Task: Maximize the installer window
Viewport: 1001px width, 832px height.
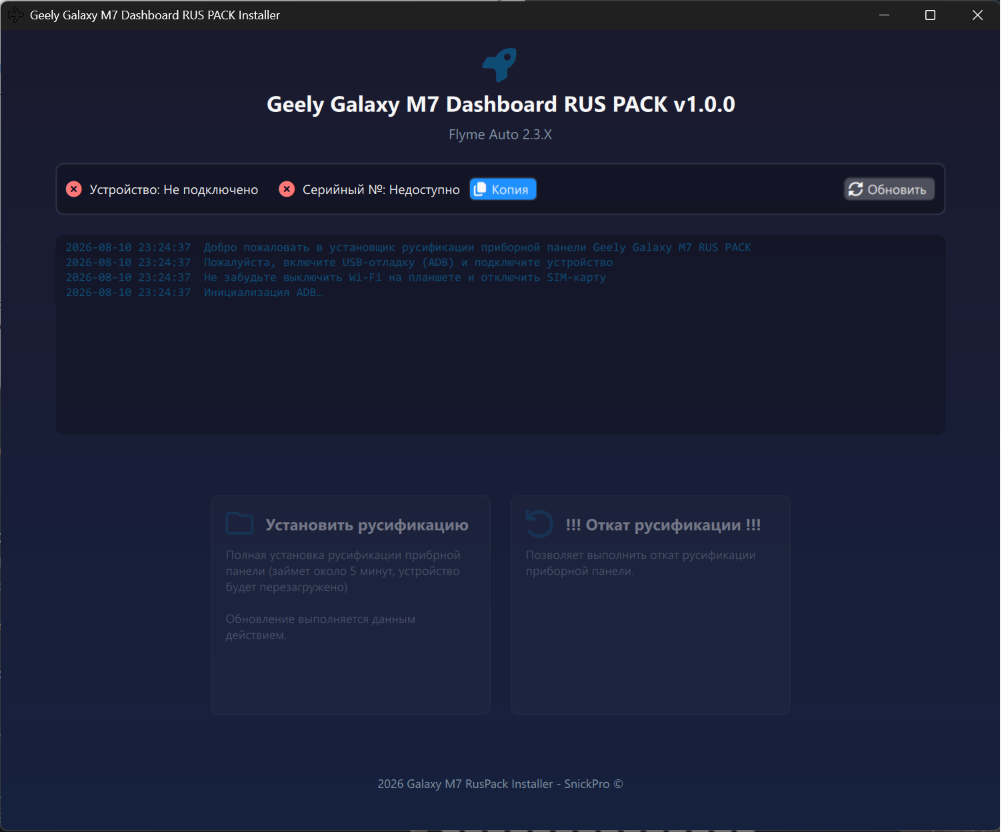Action: pos(930,15)
